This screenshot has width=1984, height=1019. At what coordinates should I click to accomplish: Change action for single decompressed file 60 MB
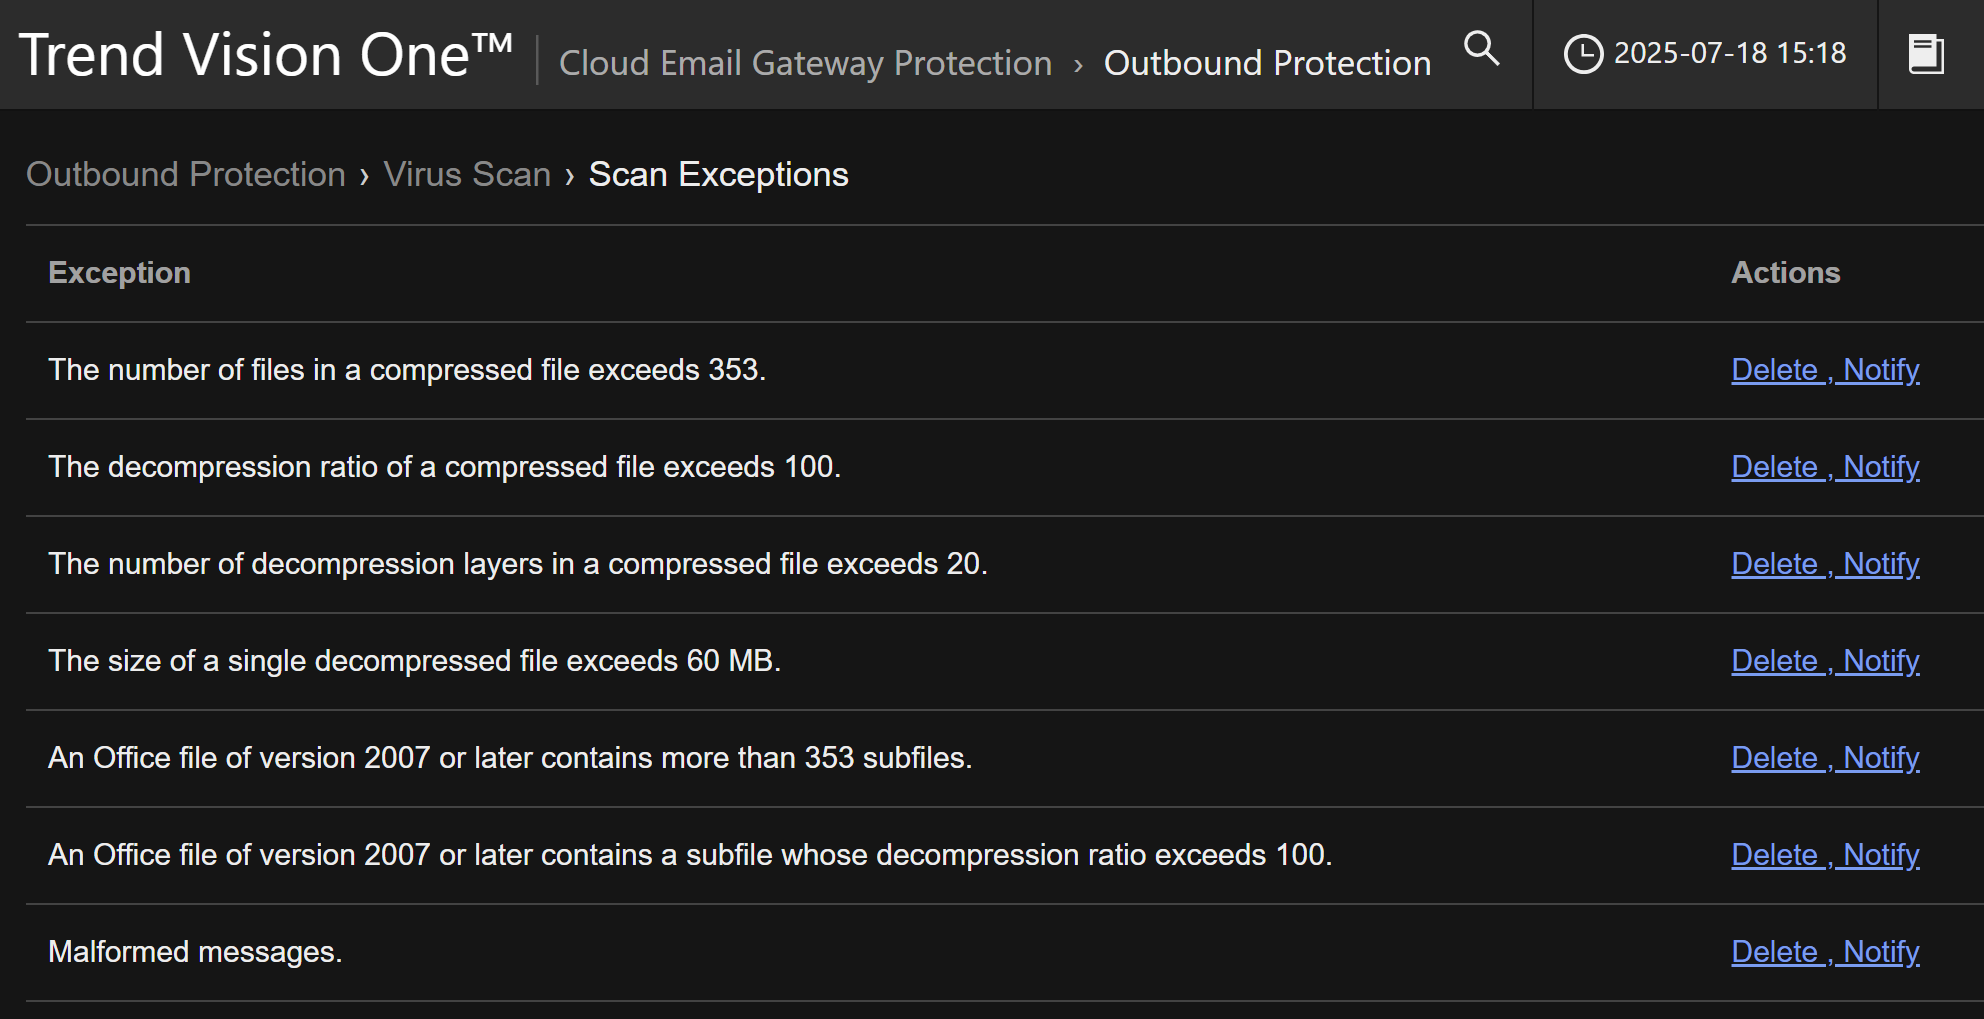(1825, 661)
